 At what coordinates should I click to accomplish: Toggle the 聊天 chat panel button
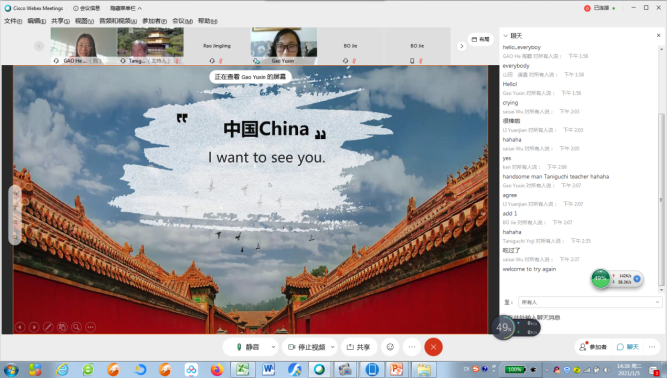click(628, 347)
